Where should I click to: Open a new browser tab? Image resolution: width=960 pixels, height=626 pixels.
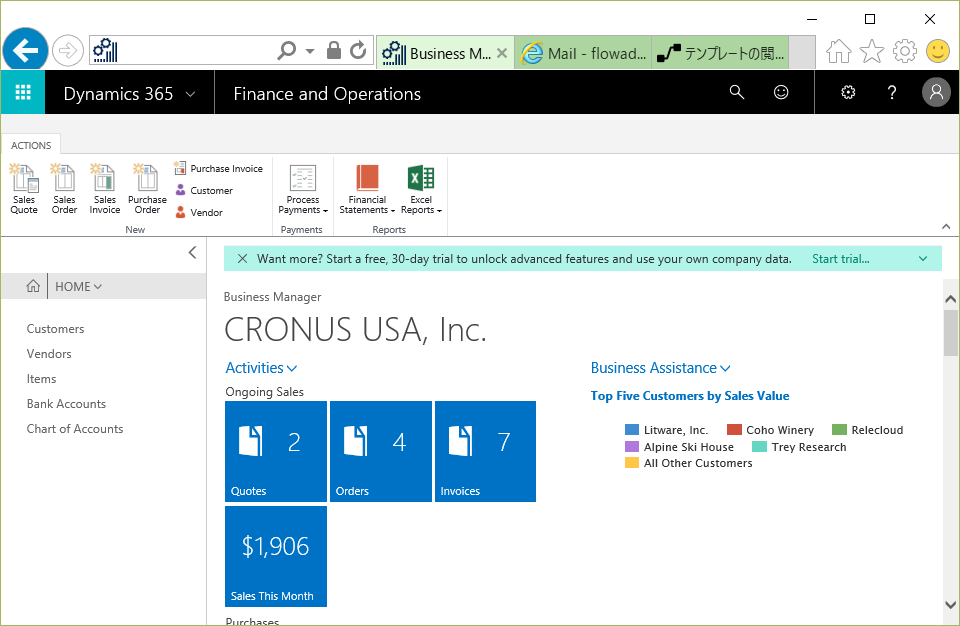point(802,53)
